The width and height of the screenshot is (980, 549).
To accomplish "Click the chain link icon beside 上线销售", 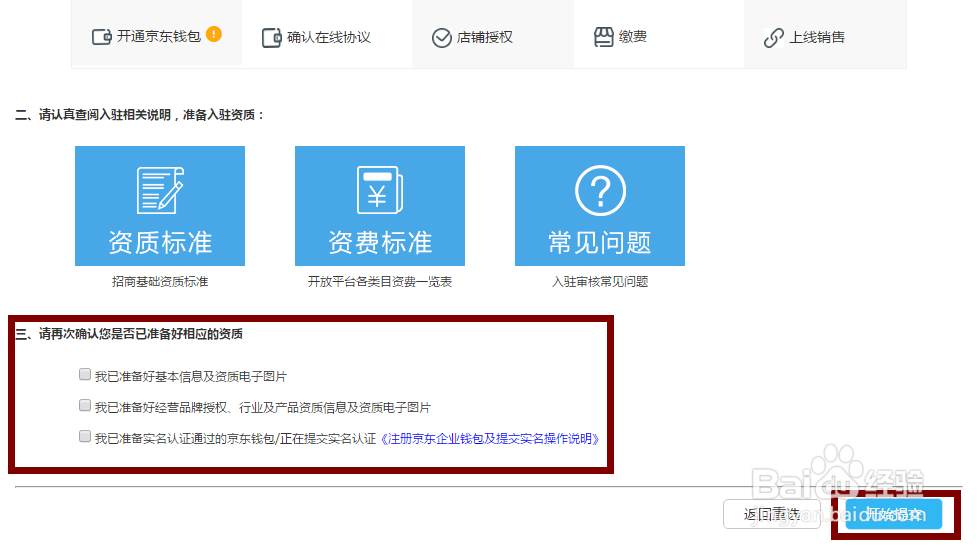I will pos(774,38).
